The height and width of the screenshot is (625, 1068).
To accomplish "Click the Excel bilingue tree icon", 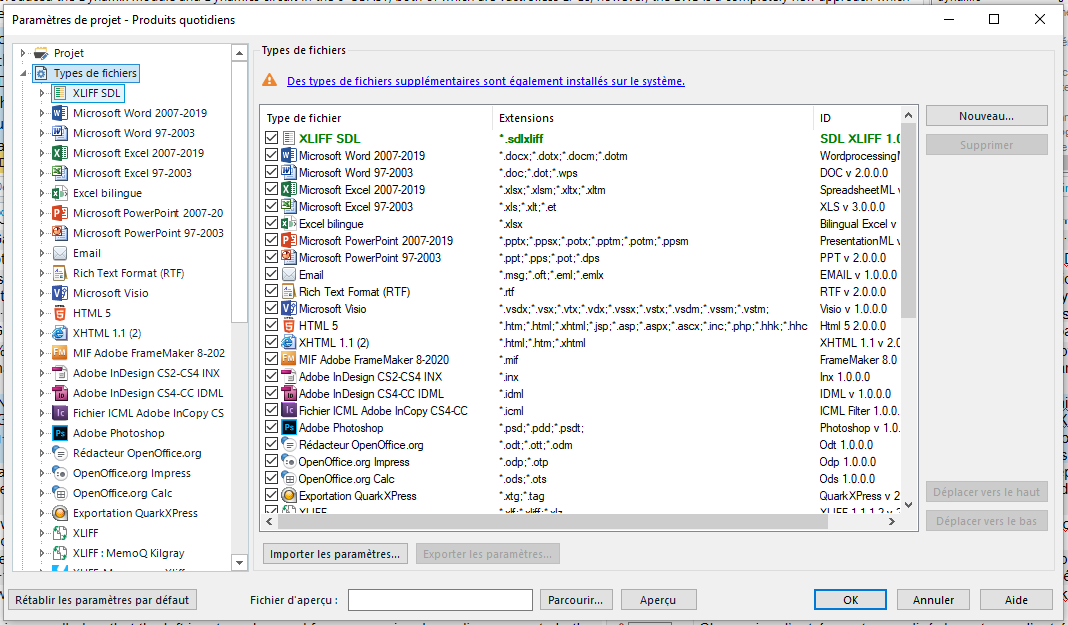I will pos(60,193).
